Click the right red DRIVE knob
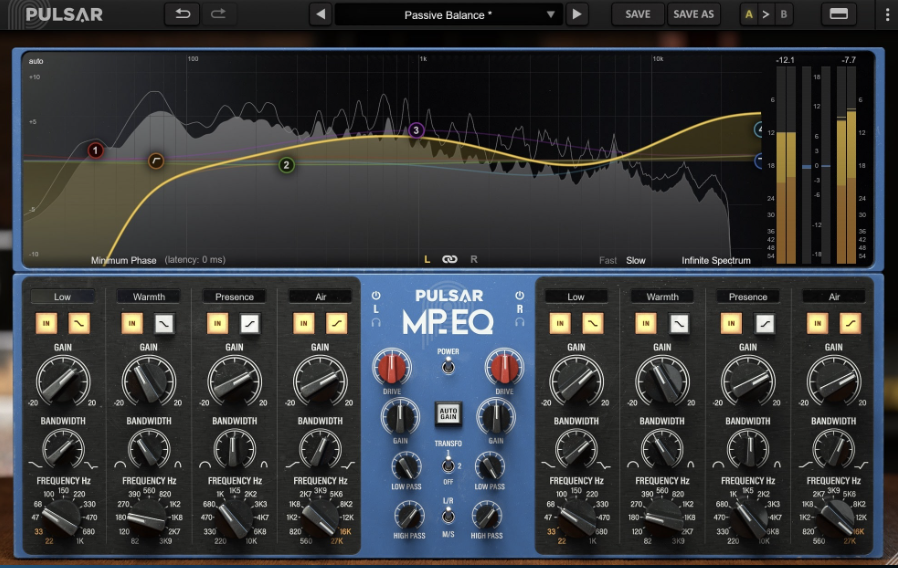 coord(504,367)
